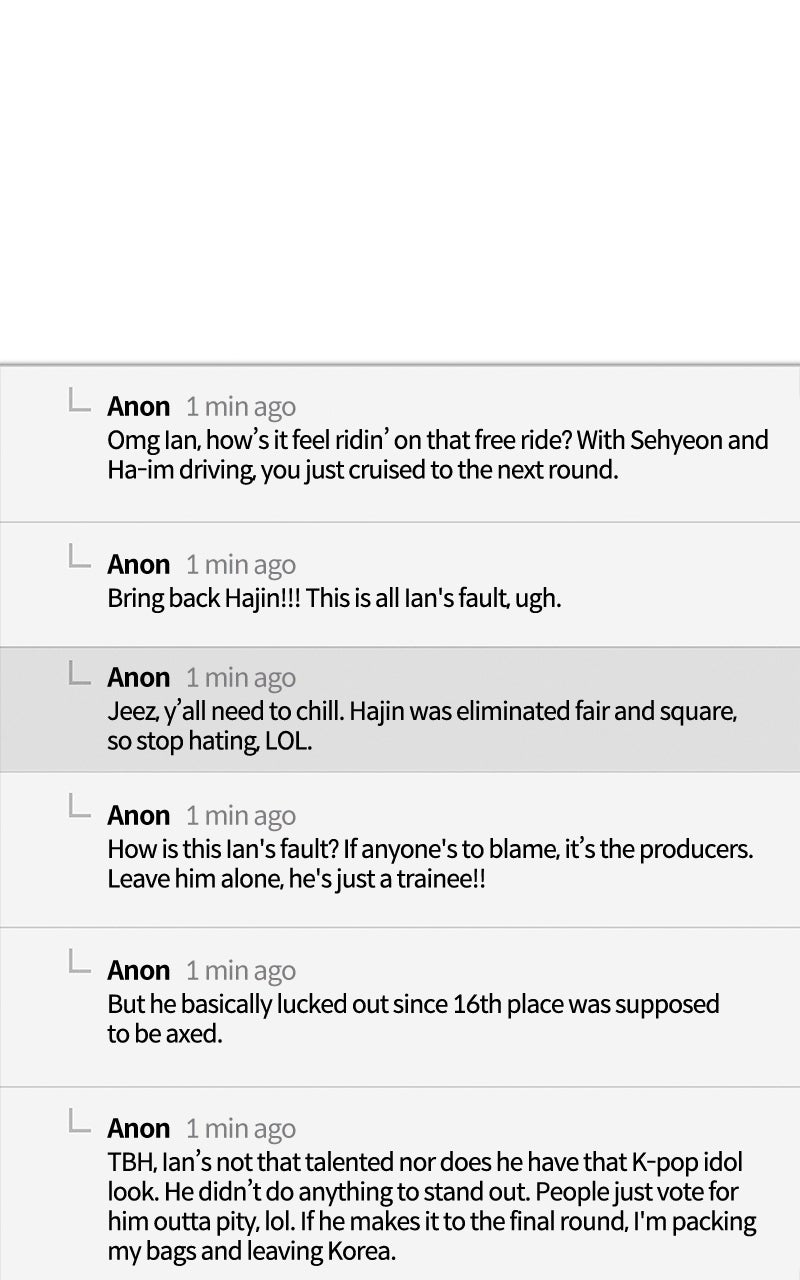
Task: Select the comment text blaming the producers
Action: click(429, 864)
